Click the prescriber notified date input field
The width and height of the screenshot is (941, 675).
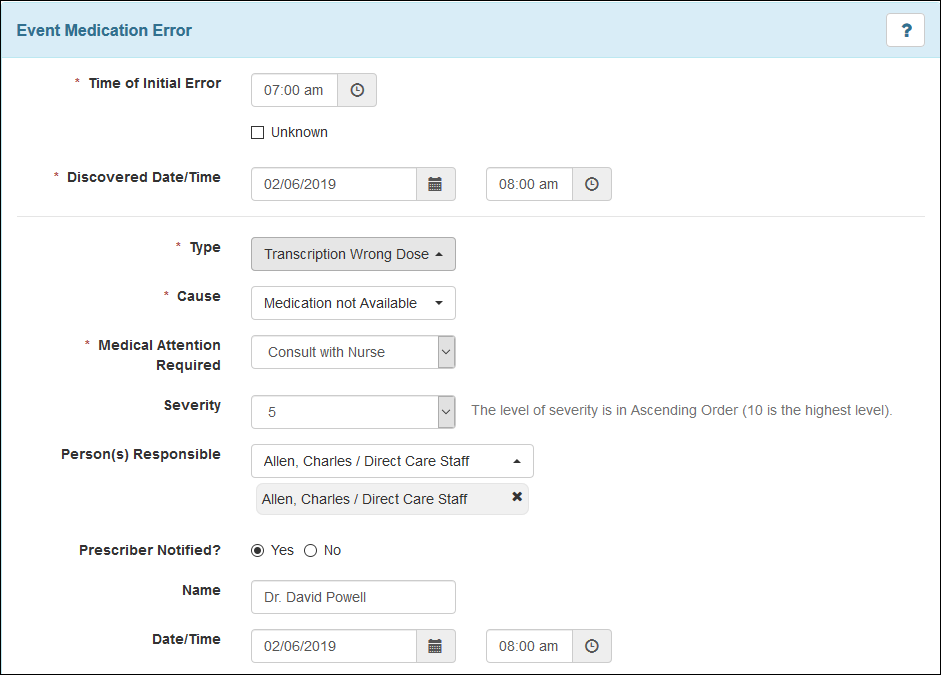333,646
